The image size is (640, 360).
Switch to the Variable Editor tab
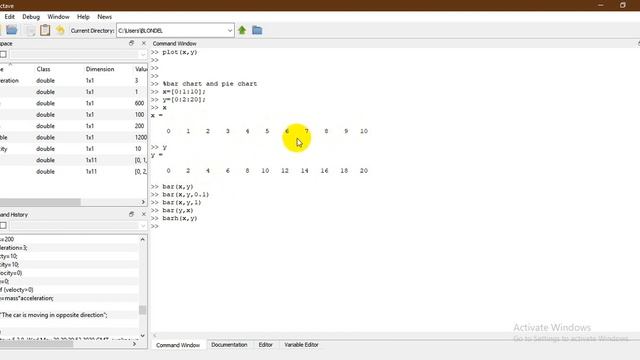(x=301, y=345)
